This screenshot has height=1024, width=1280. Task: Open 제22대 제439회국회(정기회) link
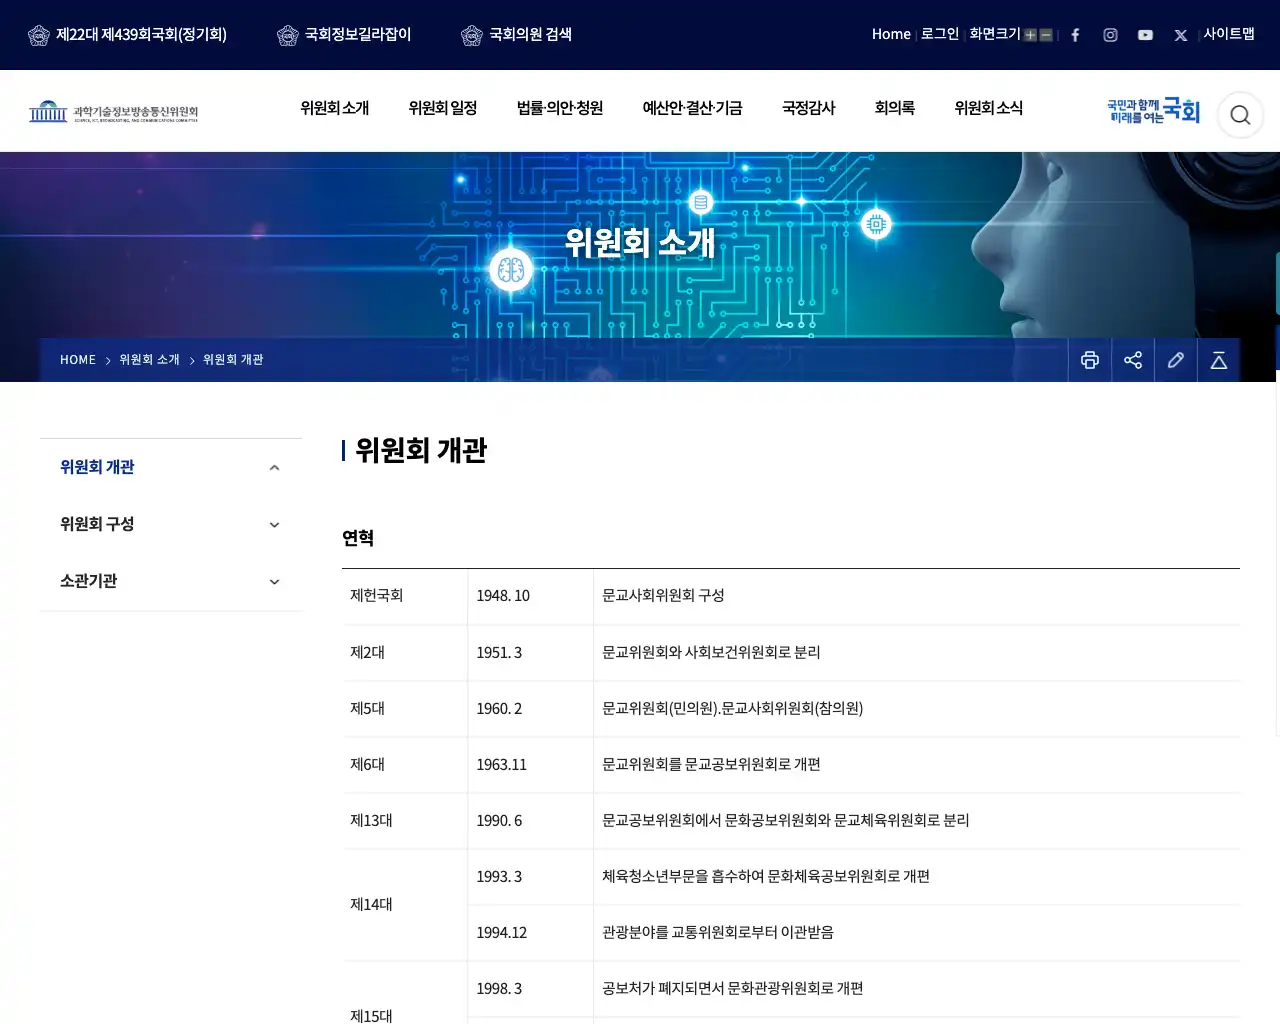tap(127, 35)
